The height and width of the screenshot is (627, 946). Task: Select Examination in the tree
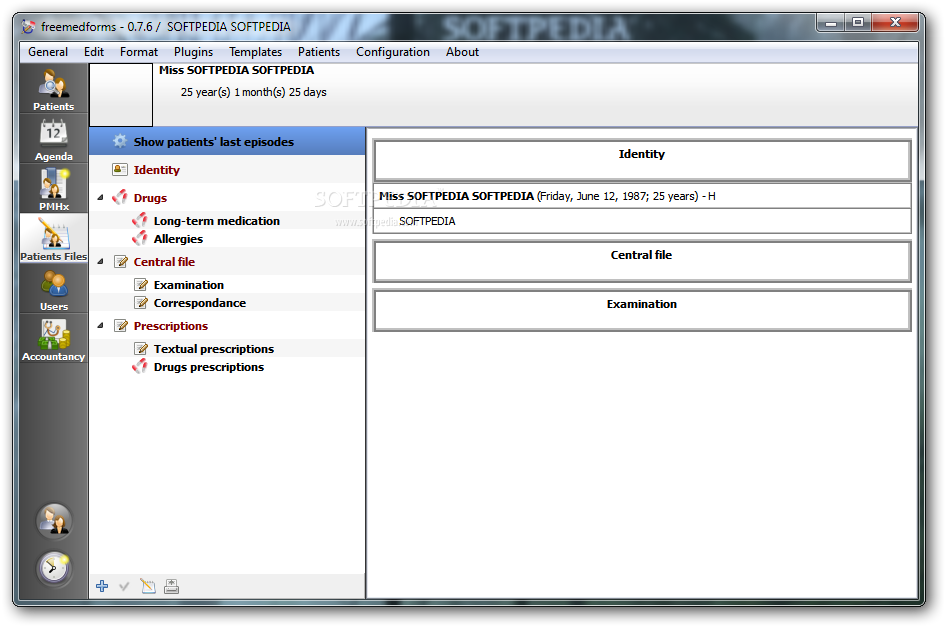click(189, 285)
